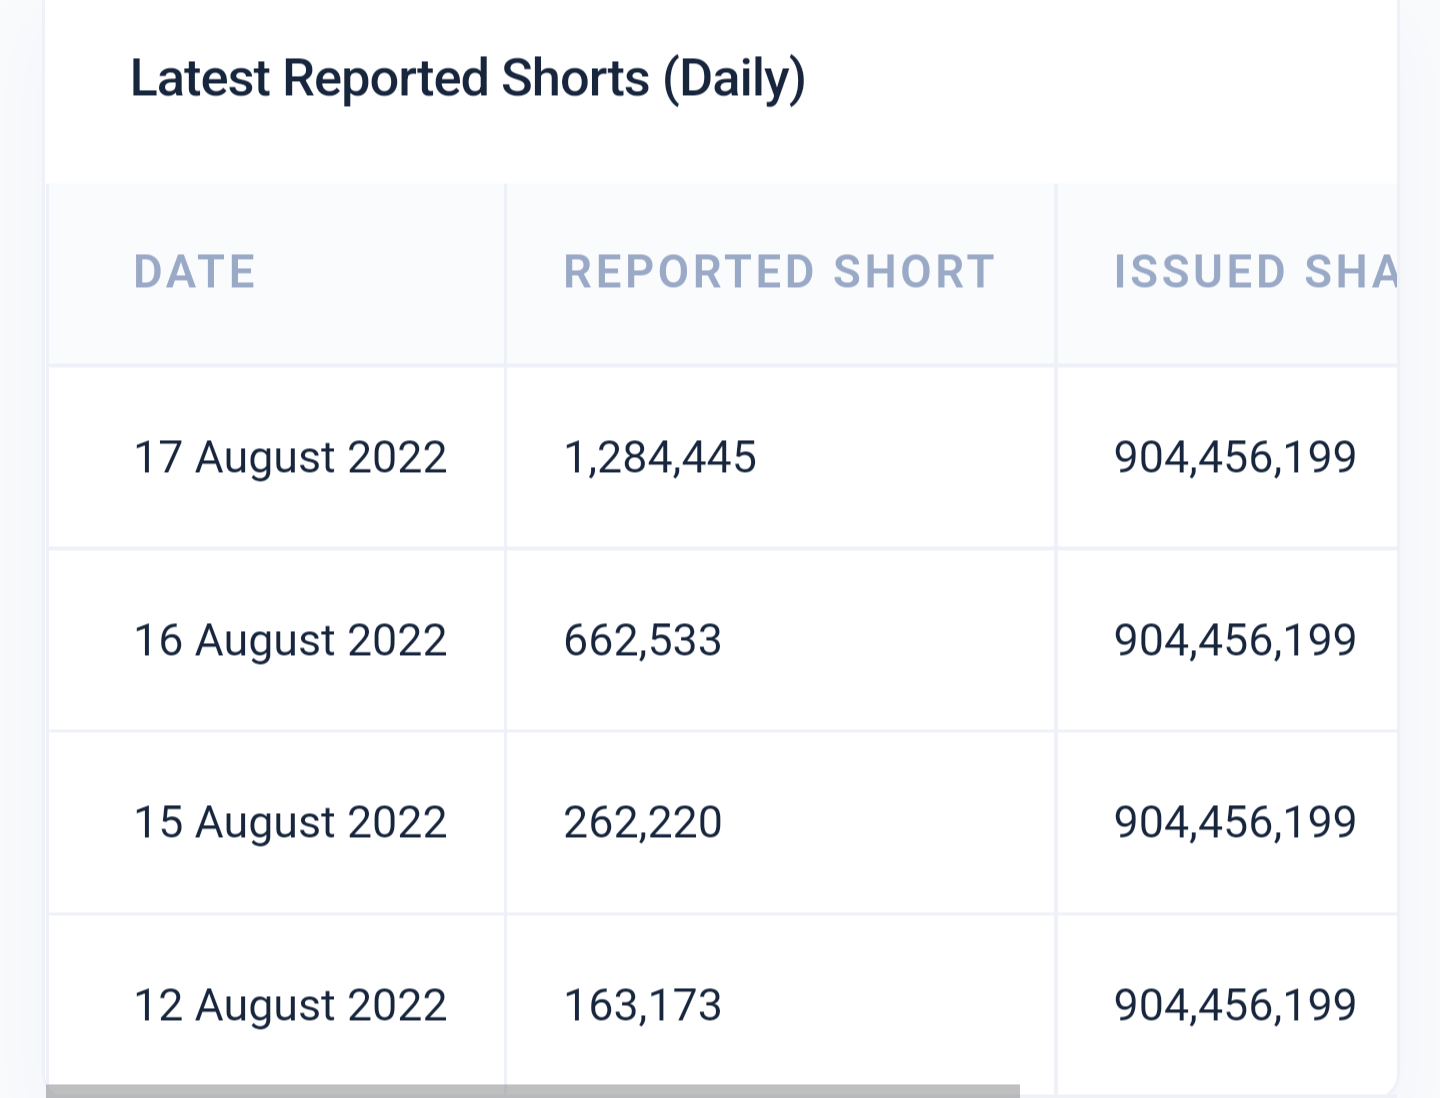Click the word SHORT in the column header
The height and width of the screenshot is (1098, 1440).
click(914, 272)
